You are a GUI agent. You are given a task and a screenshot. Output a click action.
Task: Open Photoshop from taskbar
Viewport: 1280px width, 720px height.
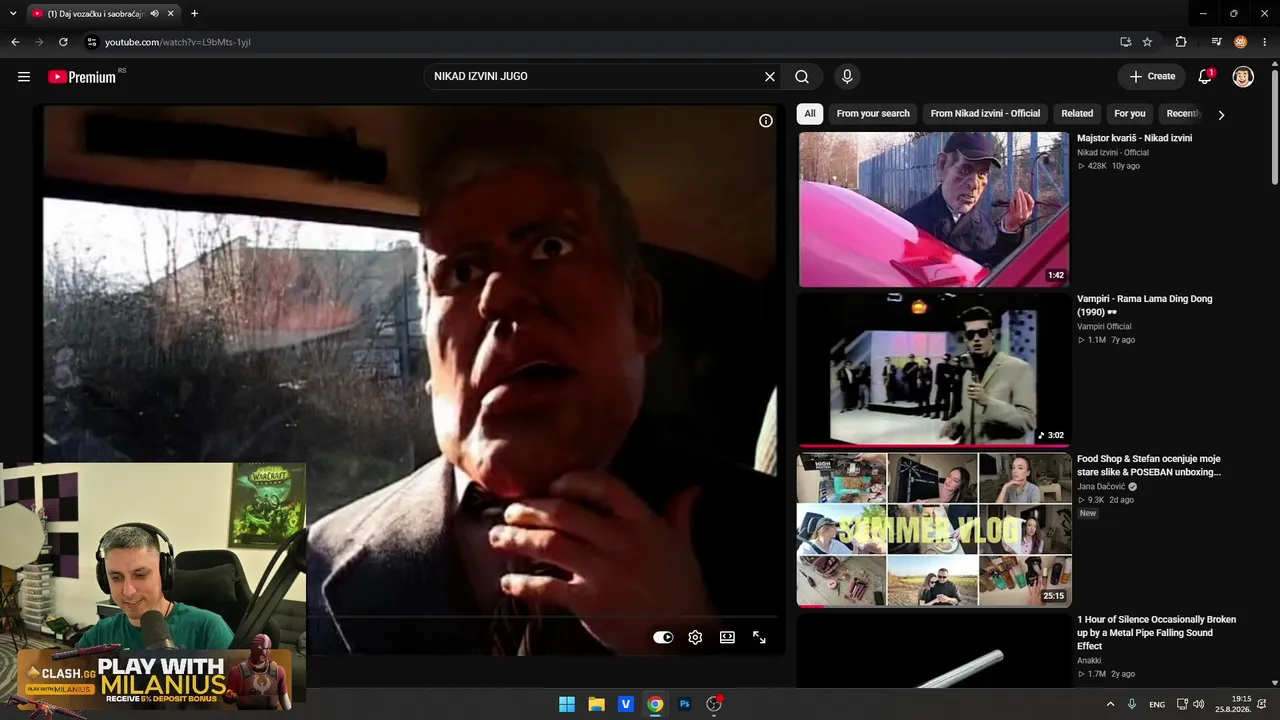tap(684, 704)
